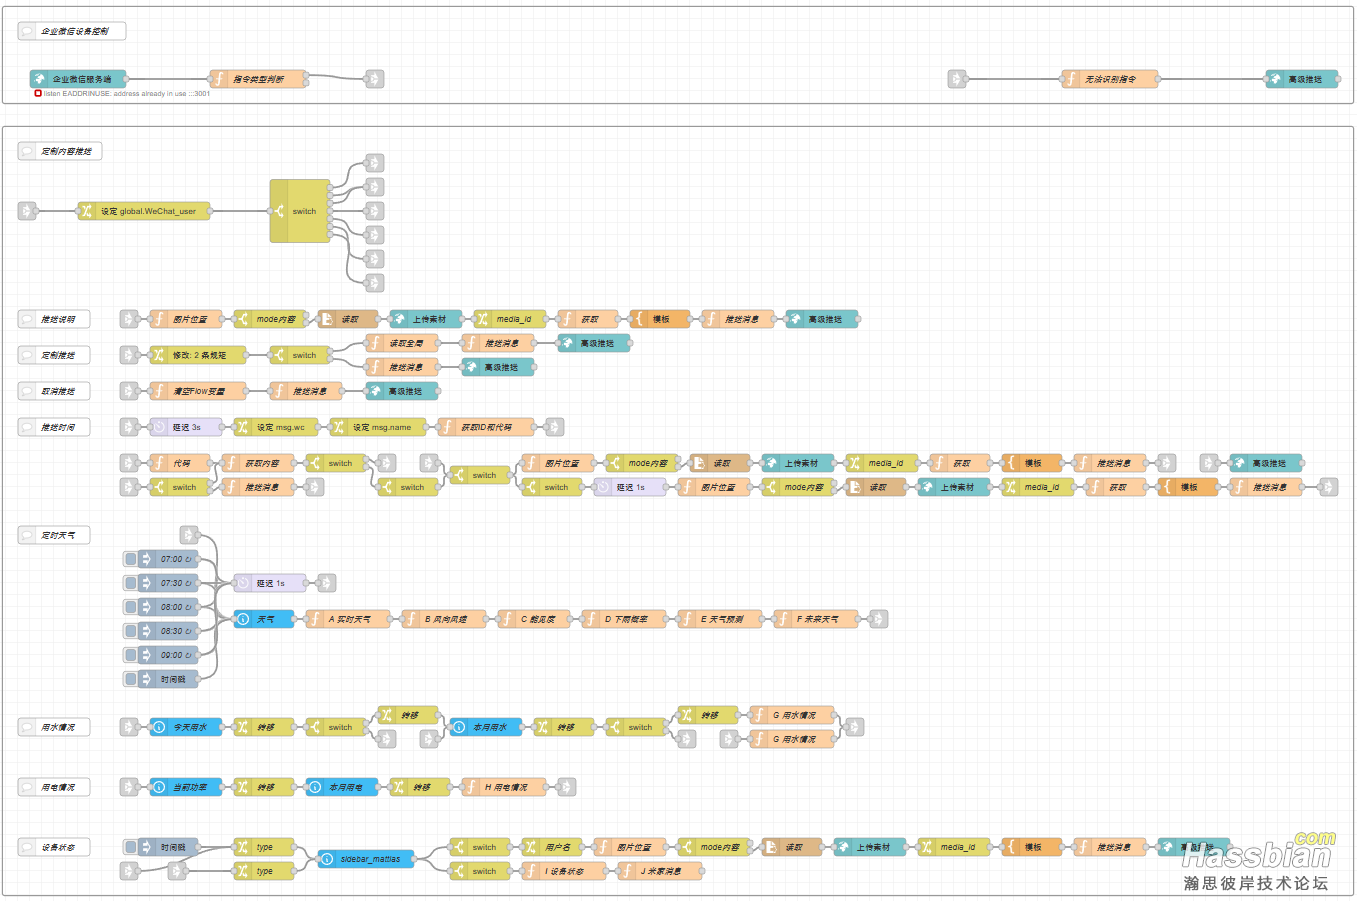
Task: Trigger the 07:00 inject node button
Action: 130,559
